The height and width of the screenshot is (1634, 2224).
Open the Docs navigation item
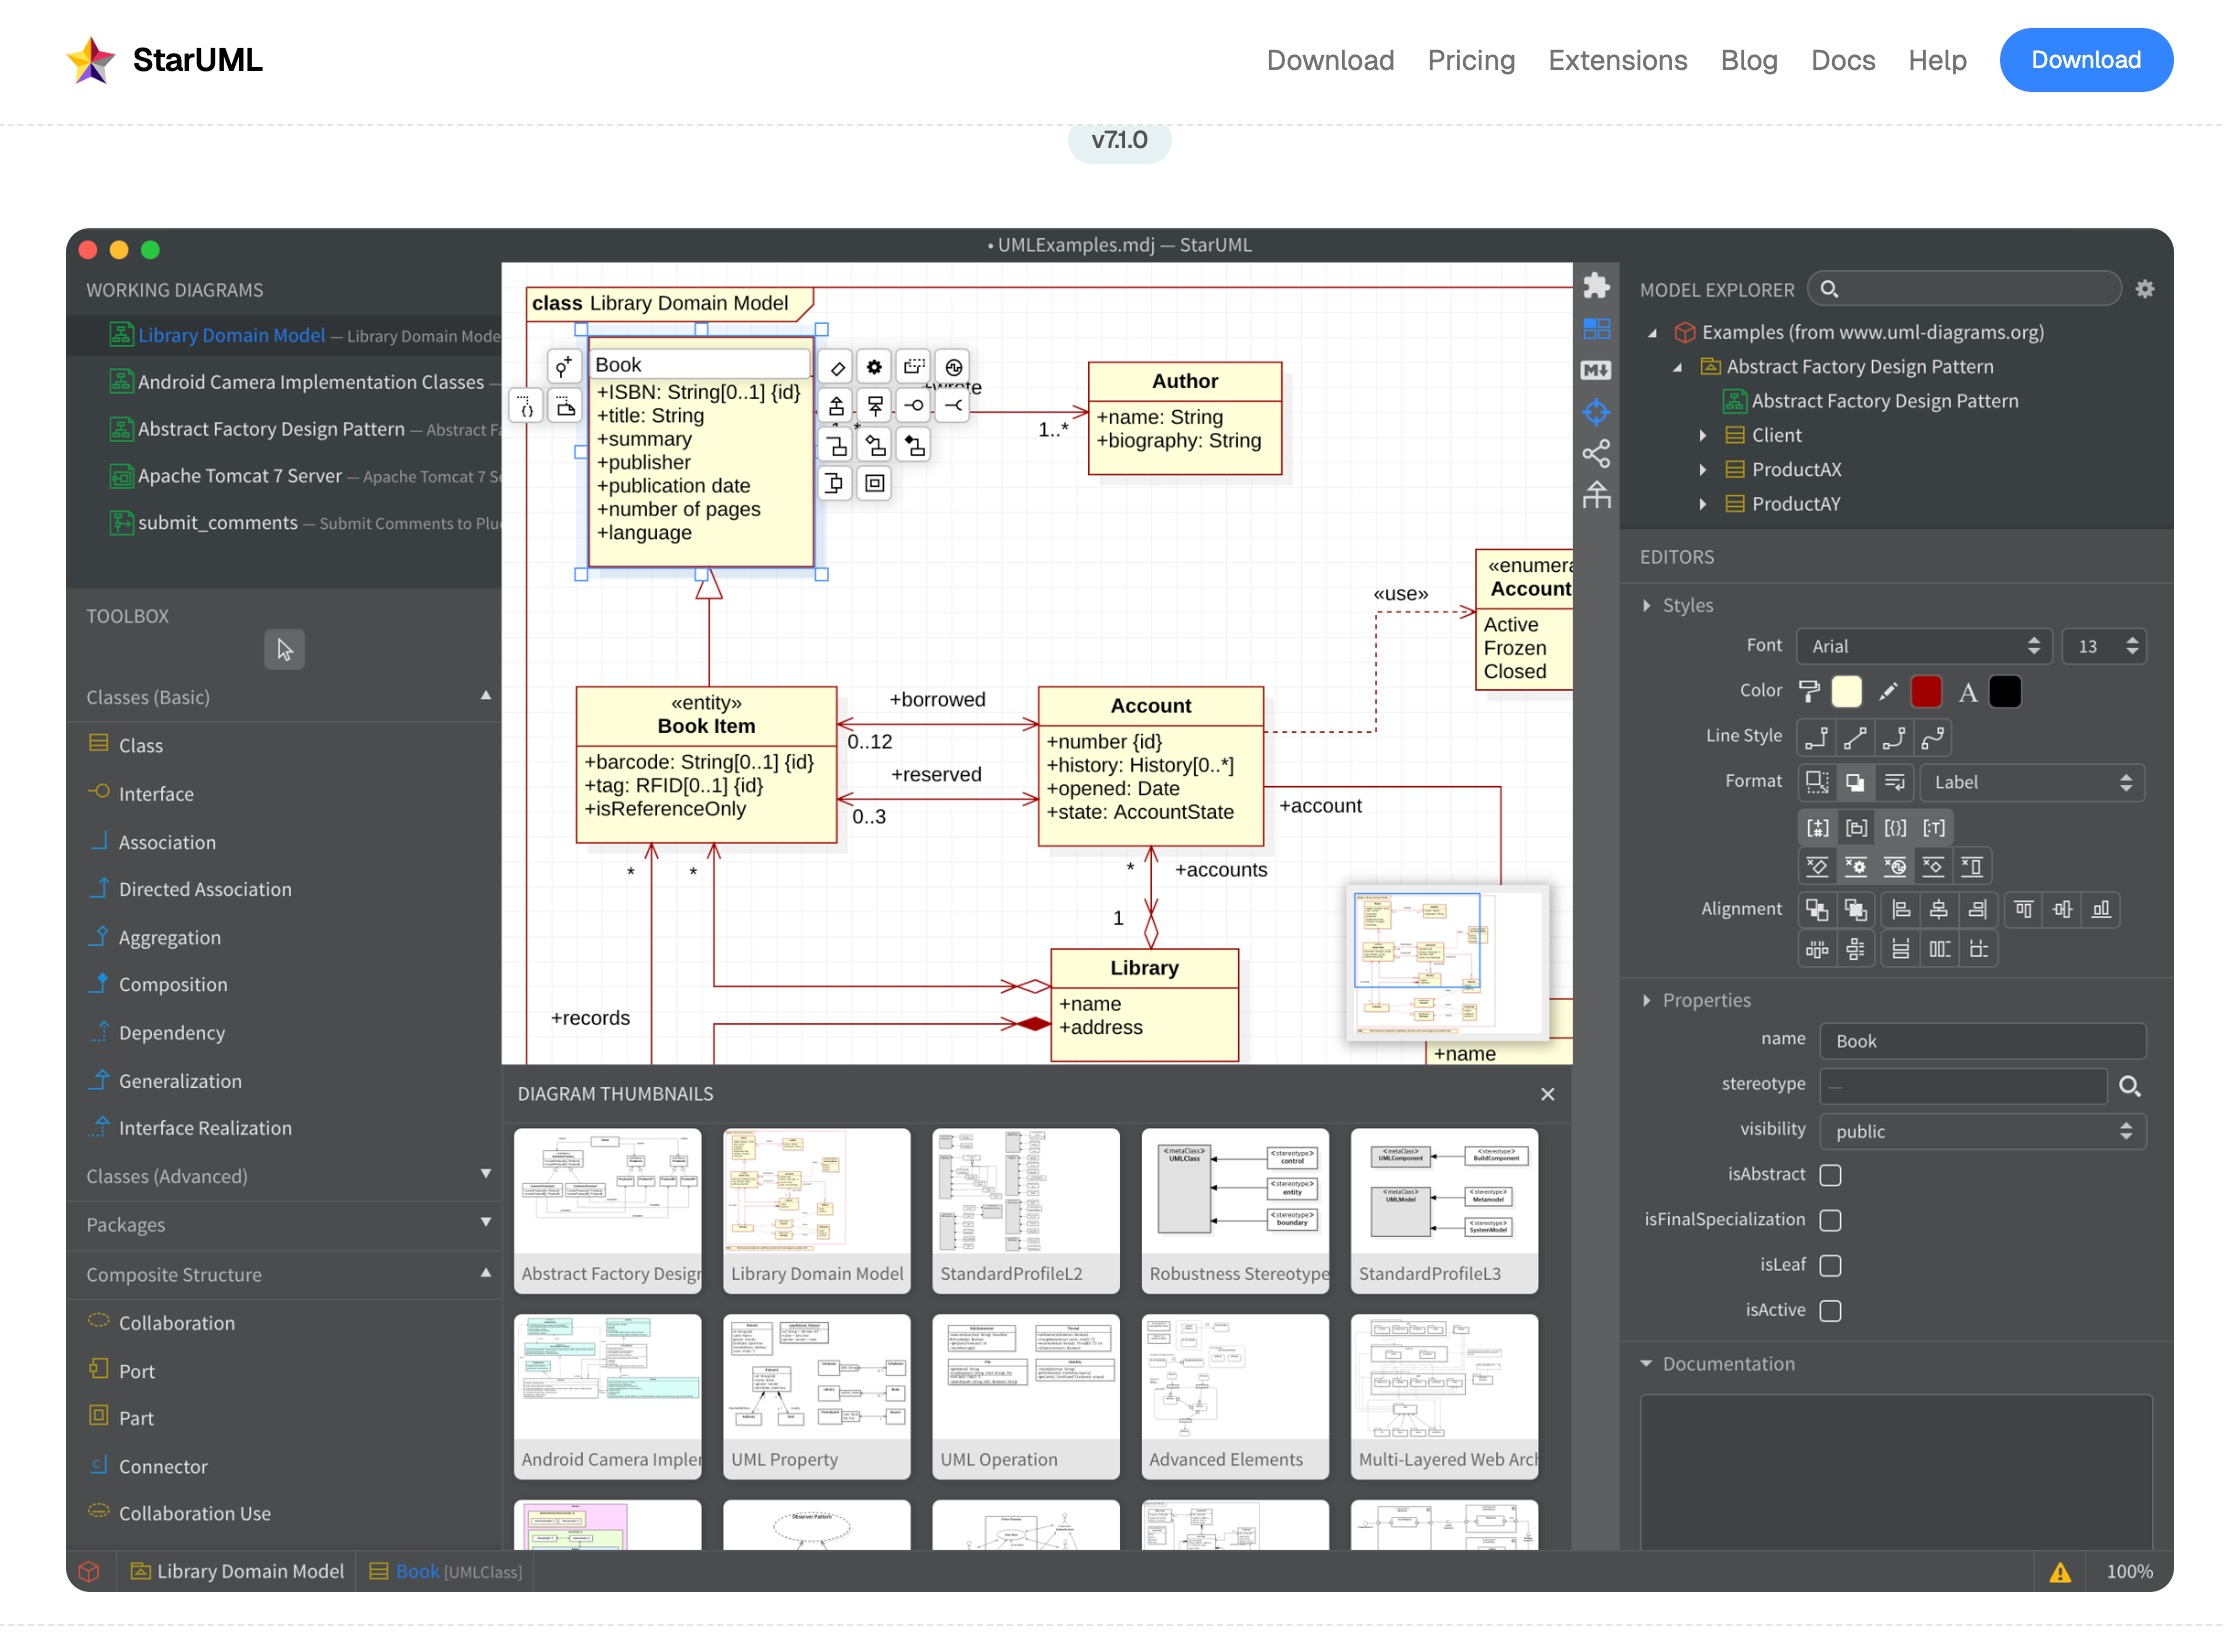pos(1843,60)
